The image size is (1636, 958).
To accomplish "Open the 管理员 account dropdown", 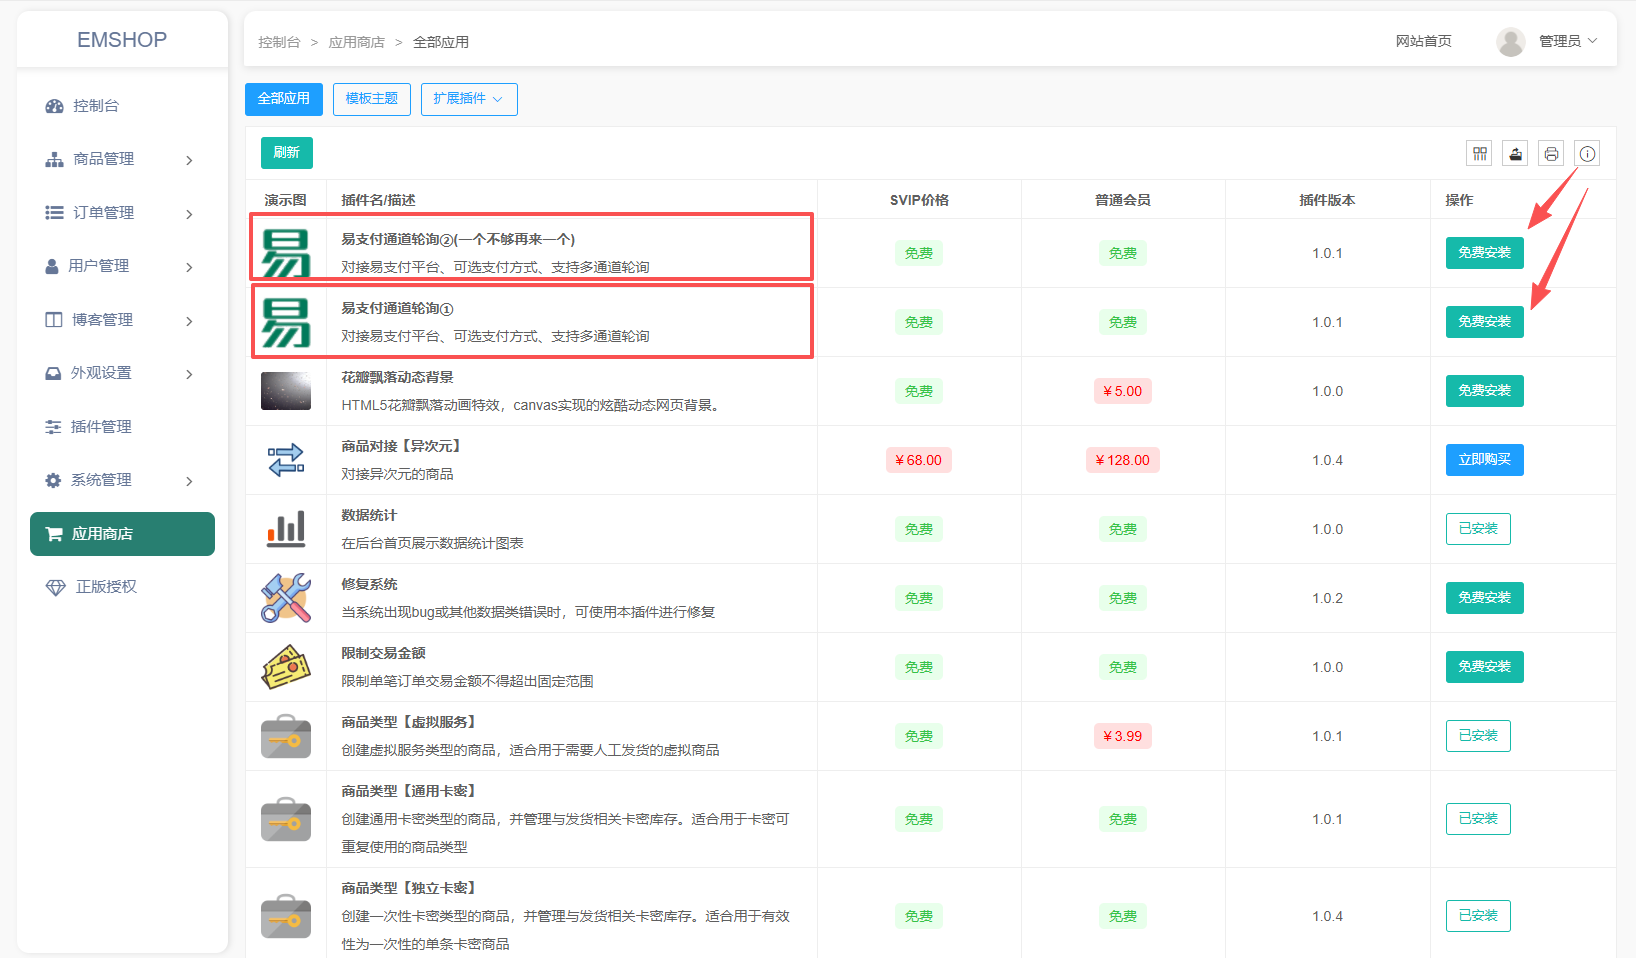I will [x=1567, y=41].
